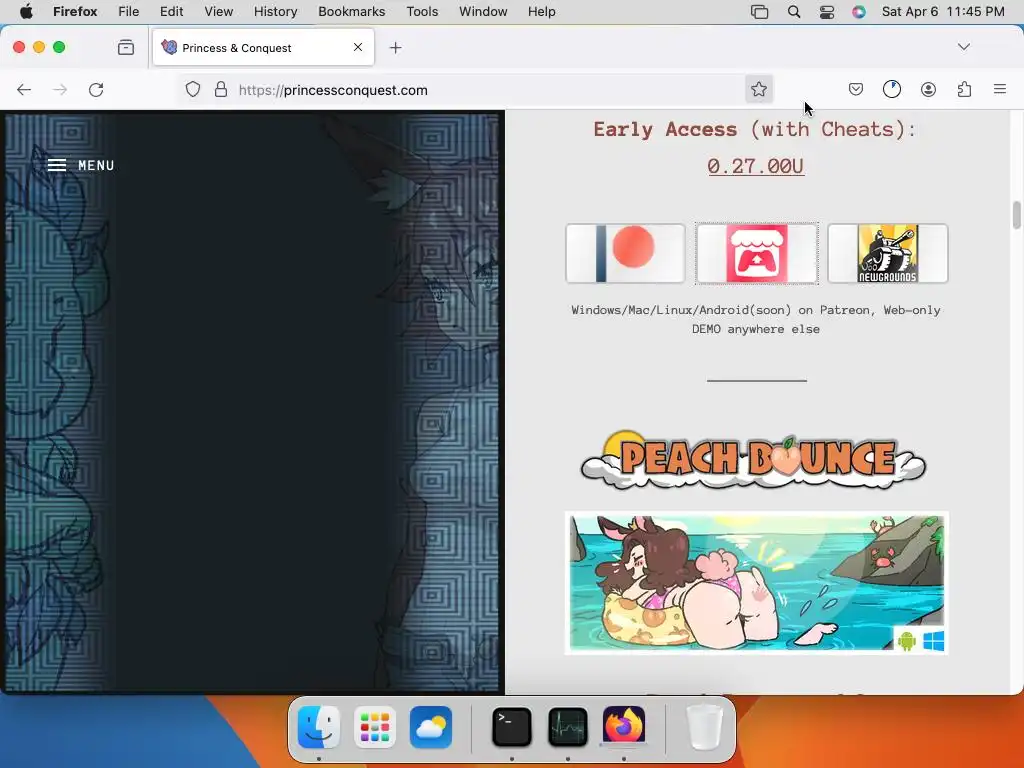Click the 'Early Access (with Cheats):' heading

[756, 129]
